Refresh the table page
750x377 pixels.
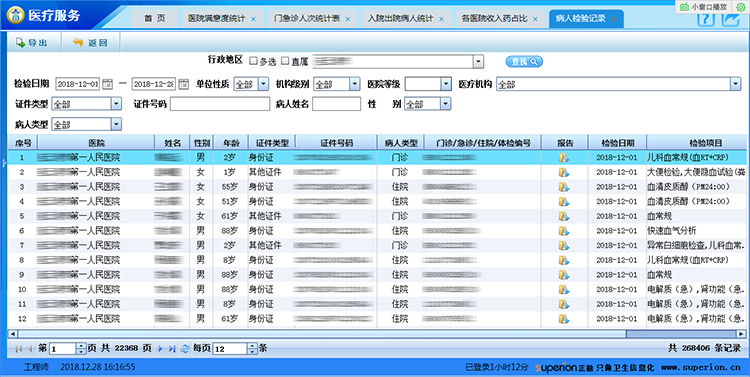pos(185,349)
